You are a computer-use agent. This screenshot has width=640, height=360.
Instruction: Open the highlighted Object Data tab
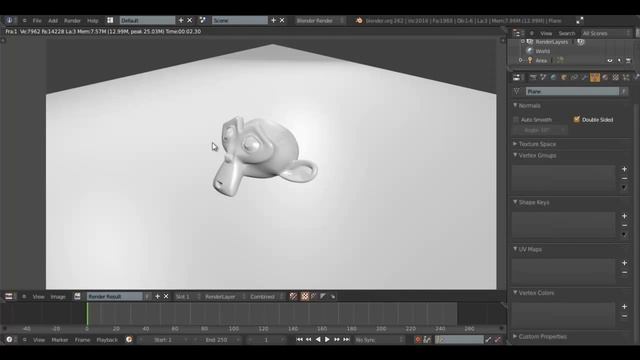[x=595, y=77]
